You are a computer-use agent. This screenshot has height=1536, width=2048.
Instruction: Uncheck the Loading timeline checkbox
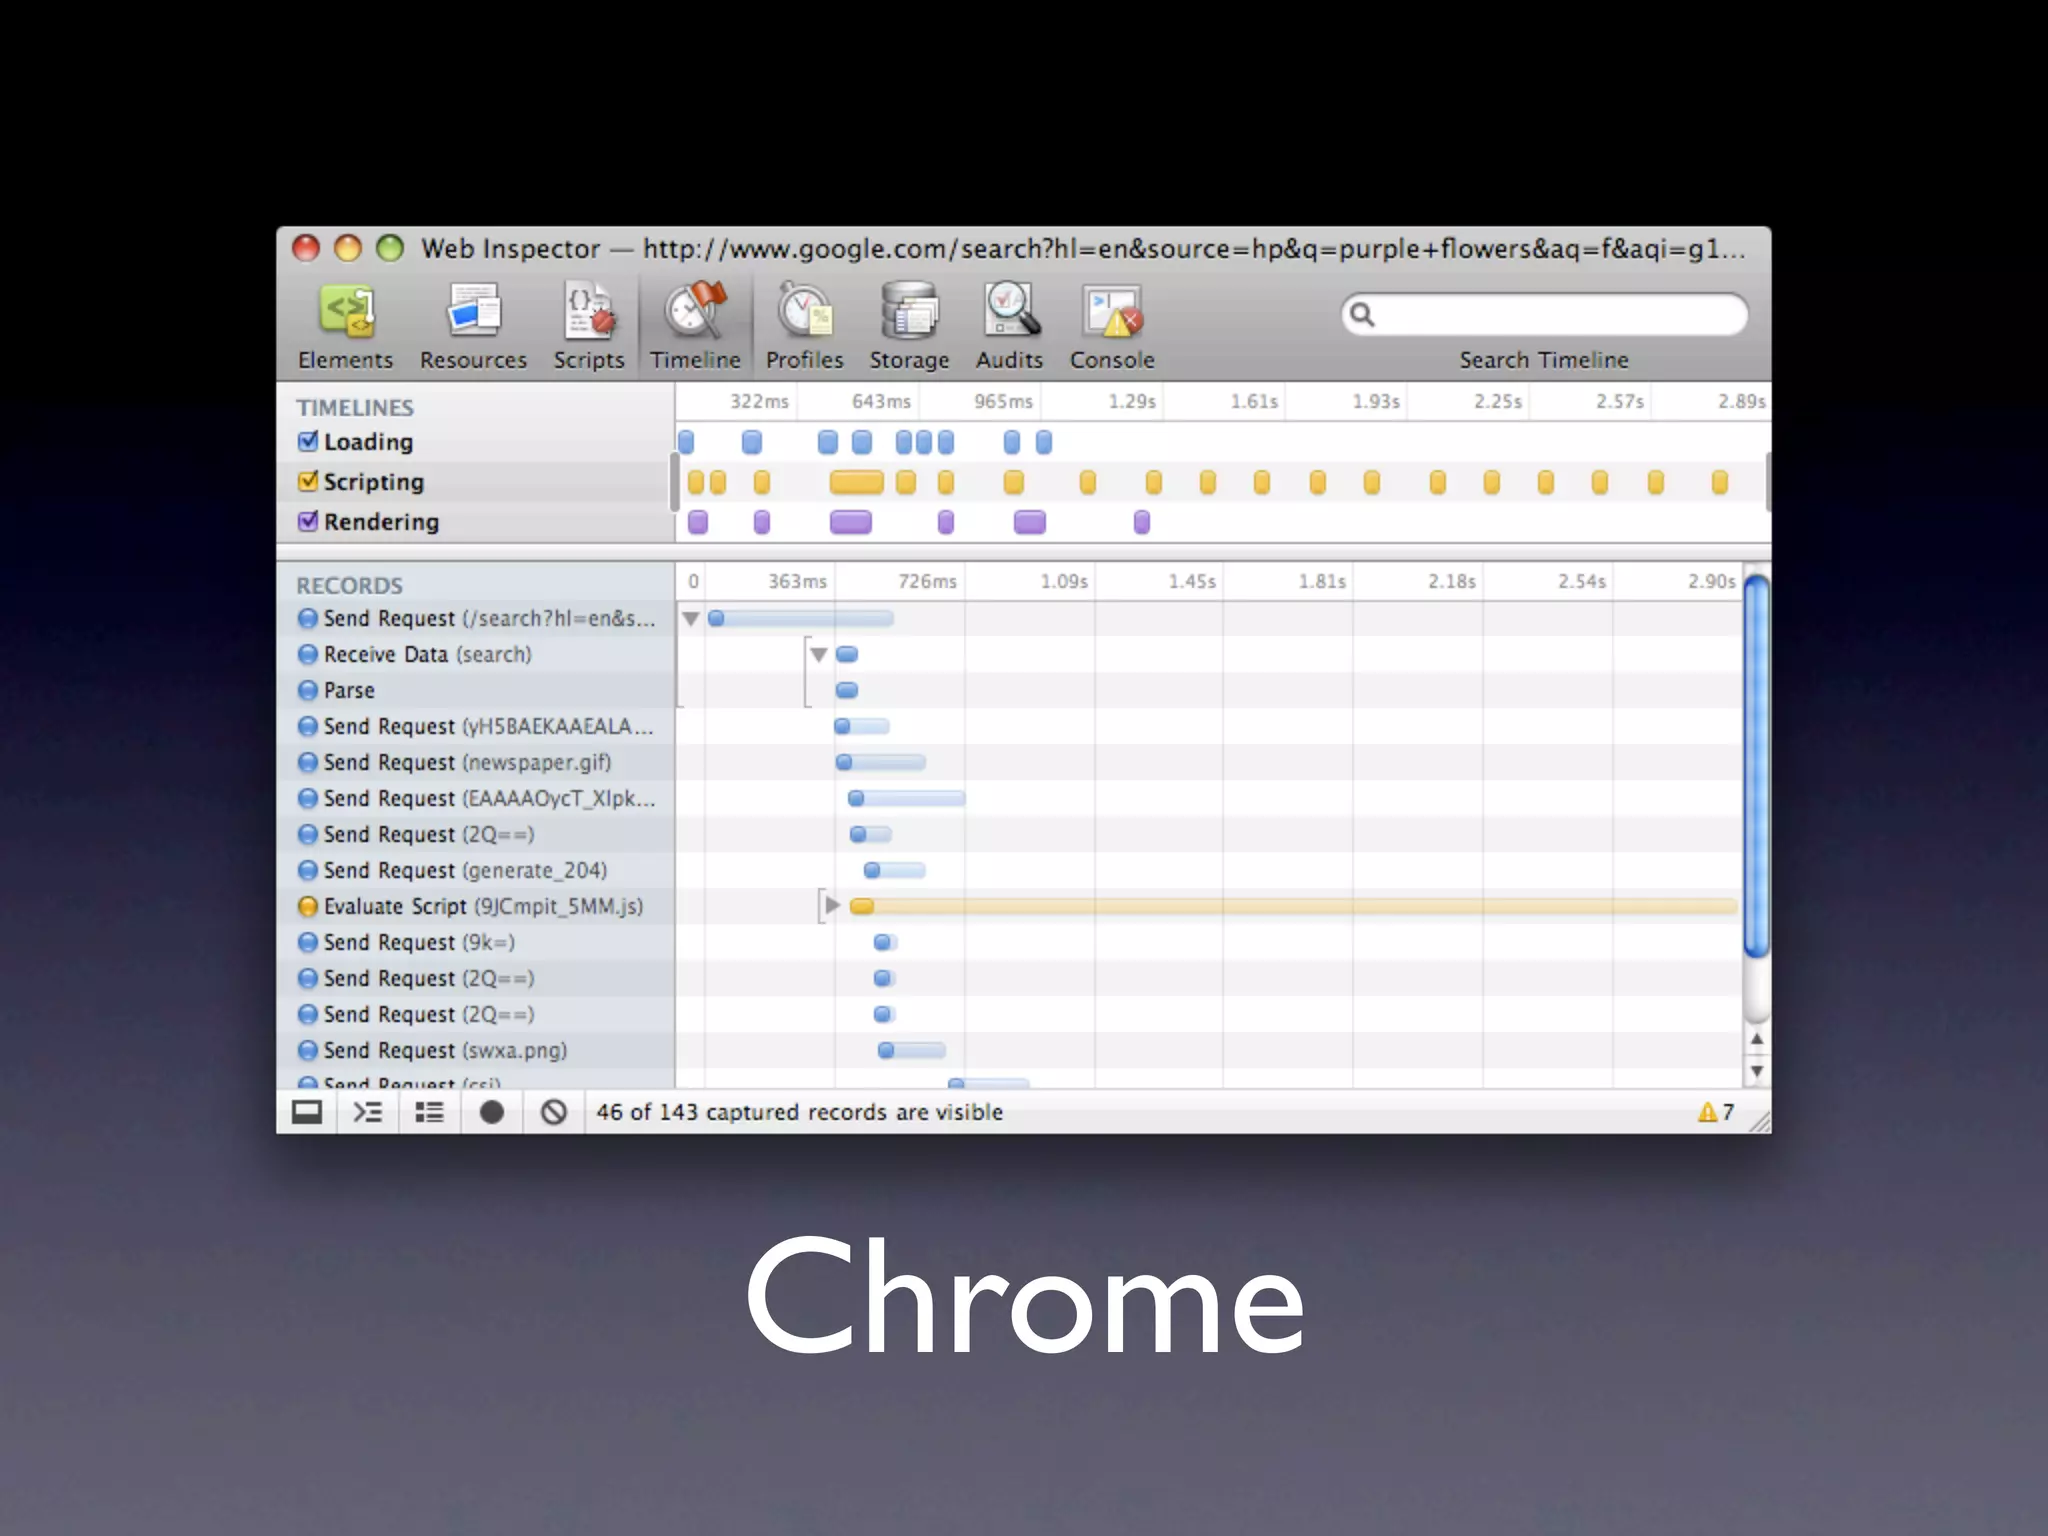pos(308,441)
